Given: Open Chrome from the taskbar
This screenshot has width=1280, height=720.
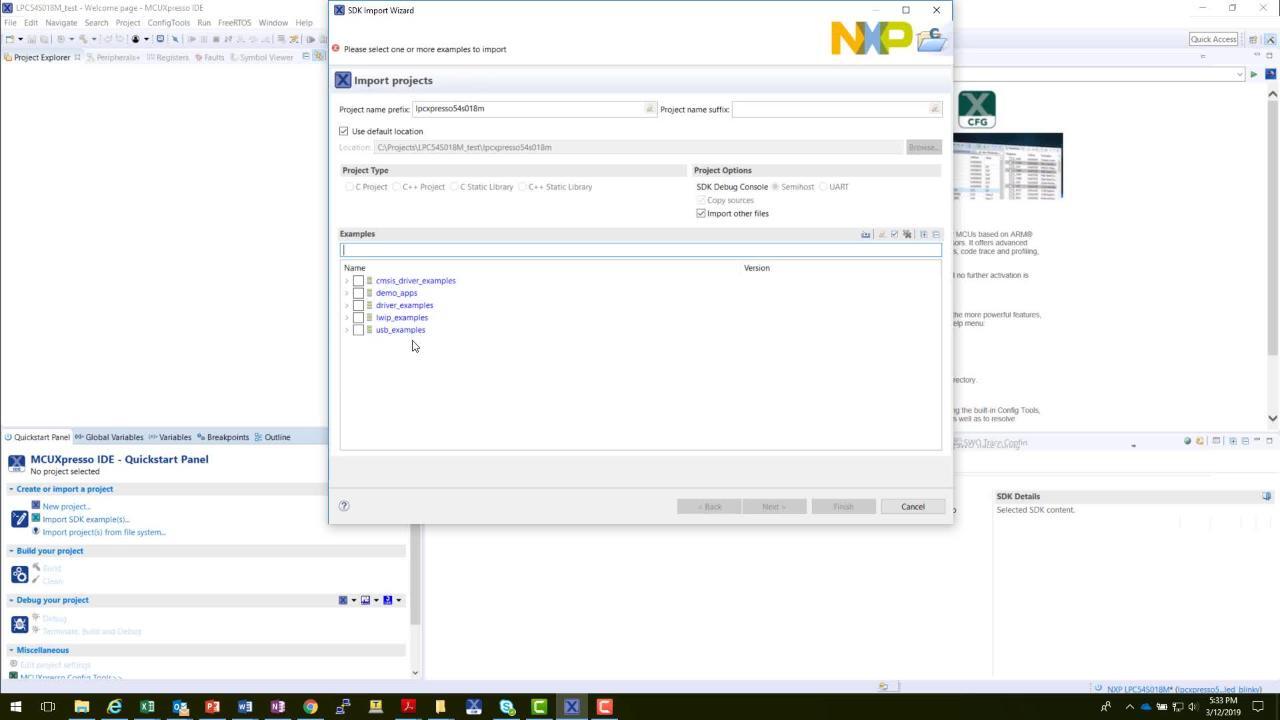Looking at the screenshot, I should [310, 707].
